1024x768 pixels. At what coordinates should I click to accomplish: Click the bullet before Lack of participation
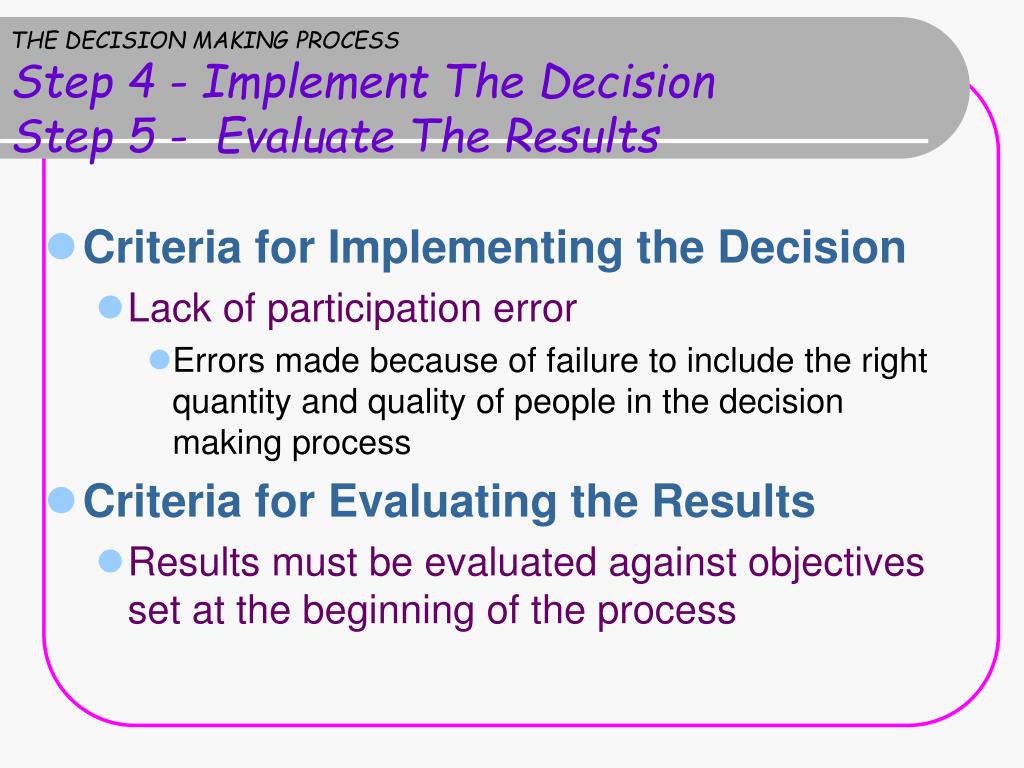(x=110, y=307)
